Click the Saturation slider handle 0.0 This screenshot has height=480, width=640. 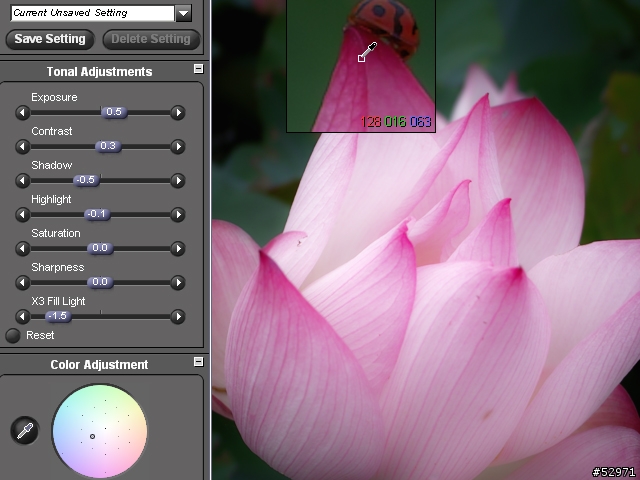(x=100, y=248)
